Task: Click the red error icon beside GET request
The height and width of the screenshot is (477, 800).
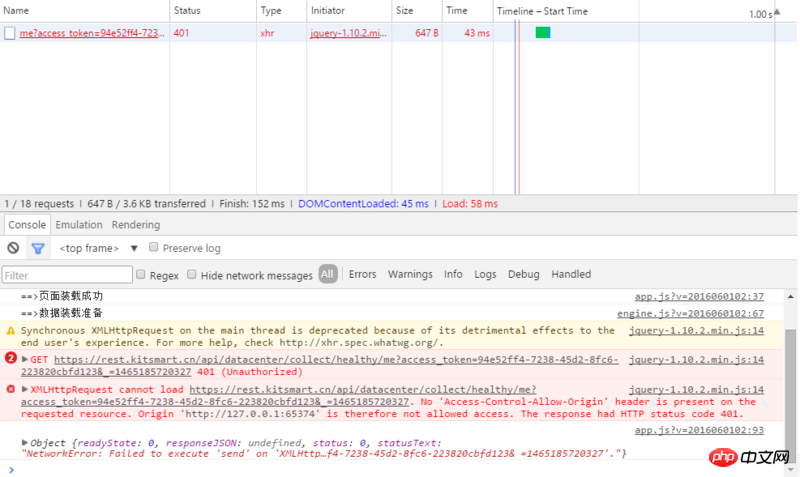Action: tap(11, 359)
